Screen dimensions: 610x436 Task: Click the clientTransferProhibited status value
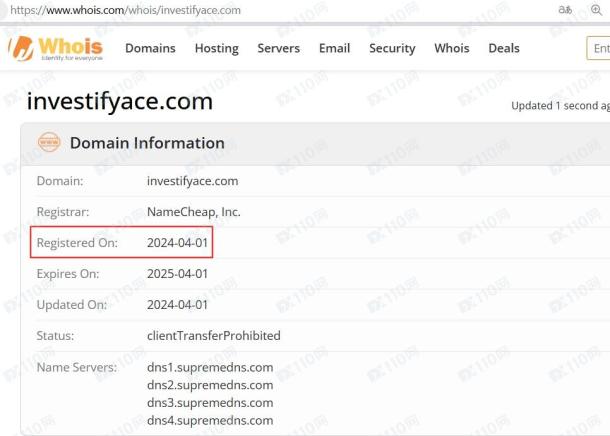(x=214, y=336)
